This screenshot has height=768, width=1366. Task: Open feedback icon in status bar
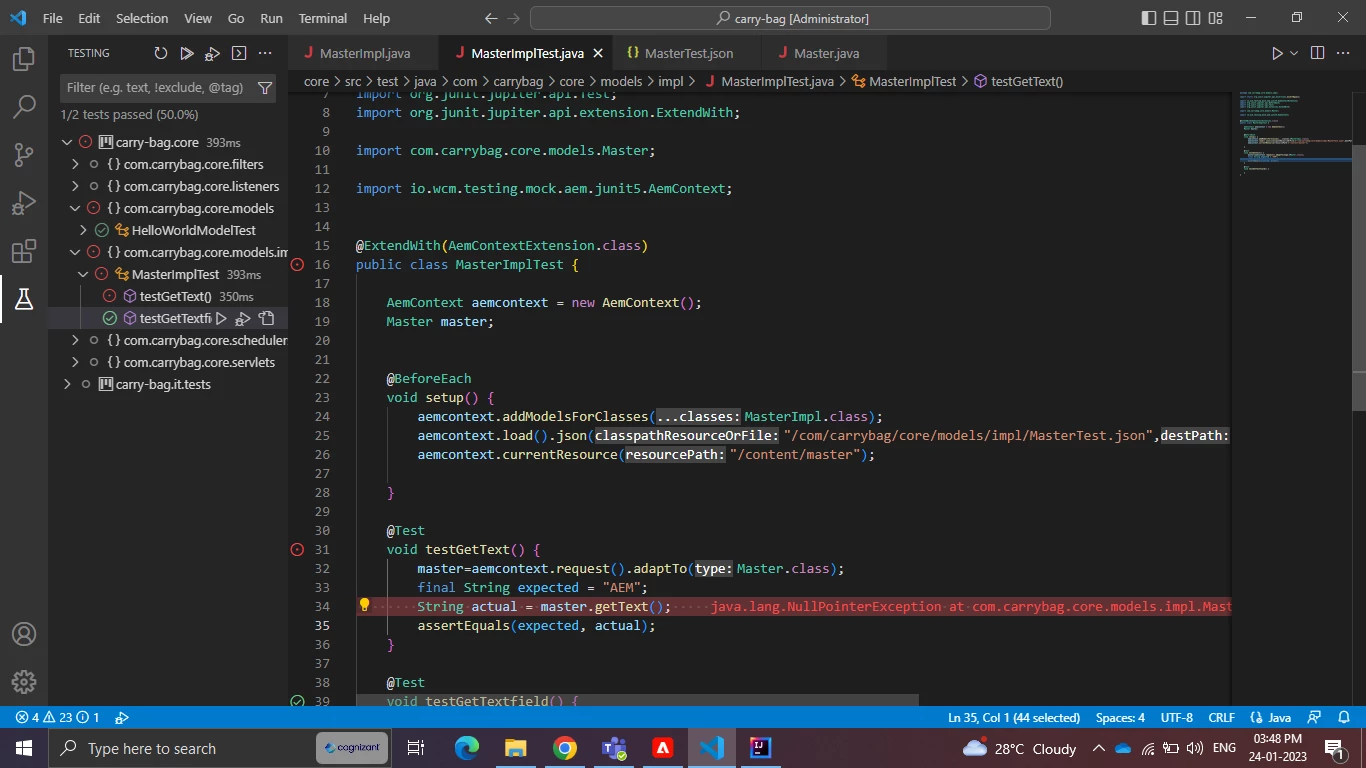coord(1316,717)
